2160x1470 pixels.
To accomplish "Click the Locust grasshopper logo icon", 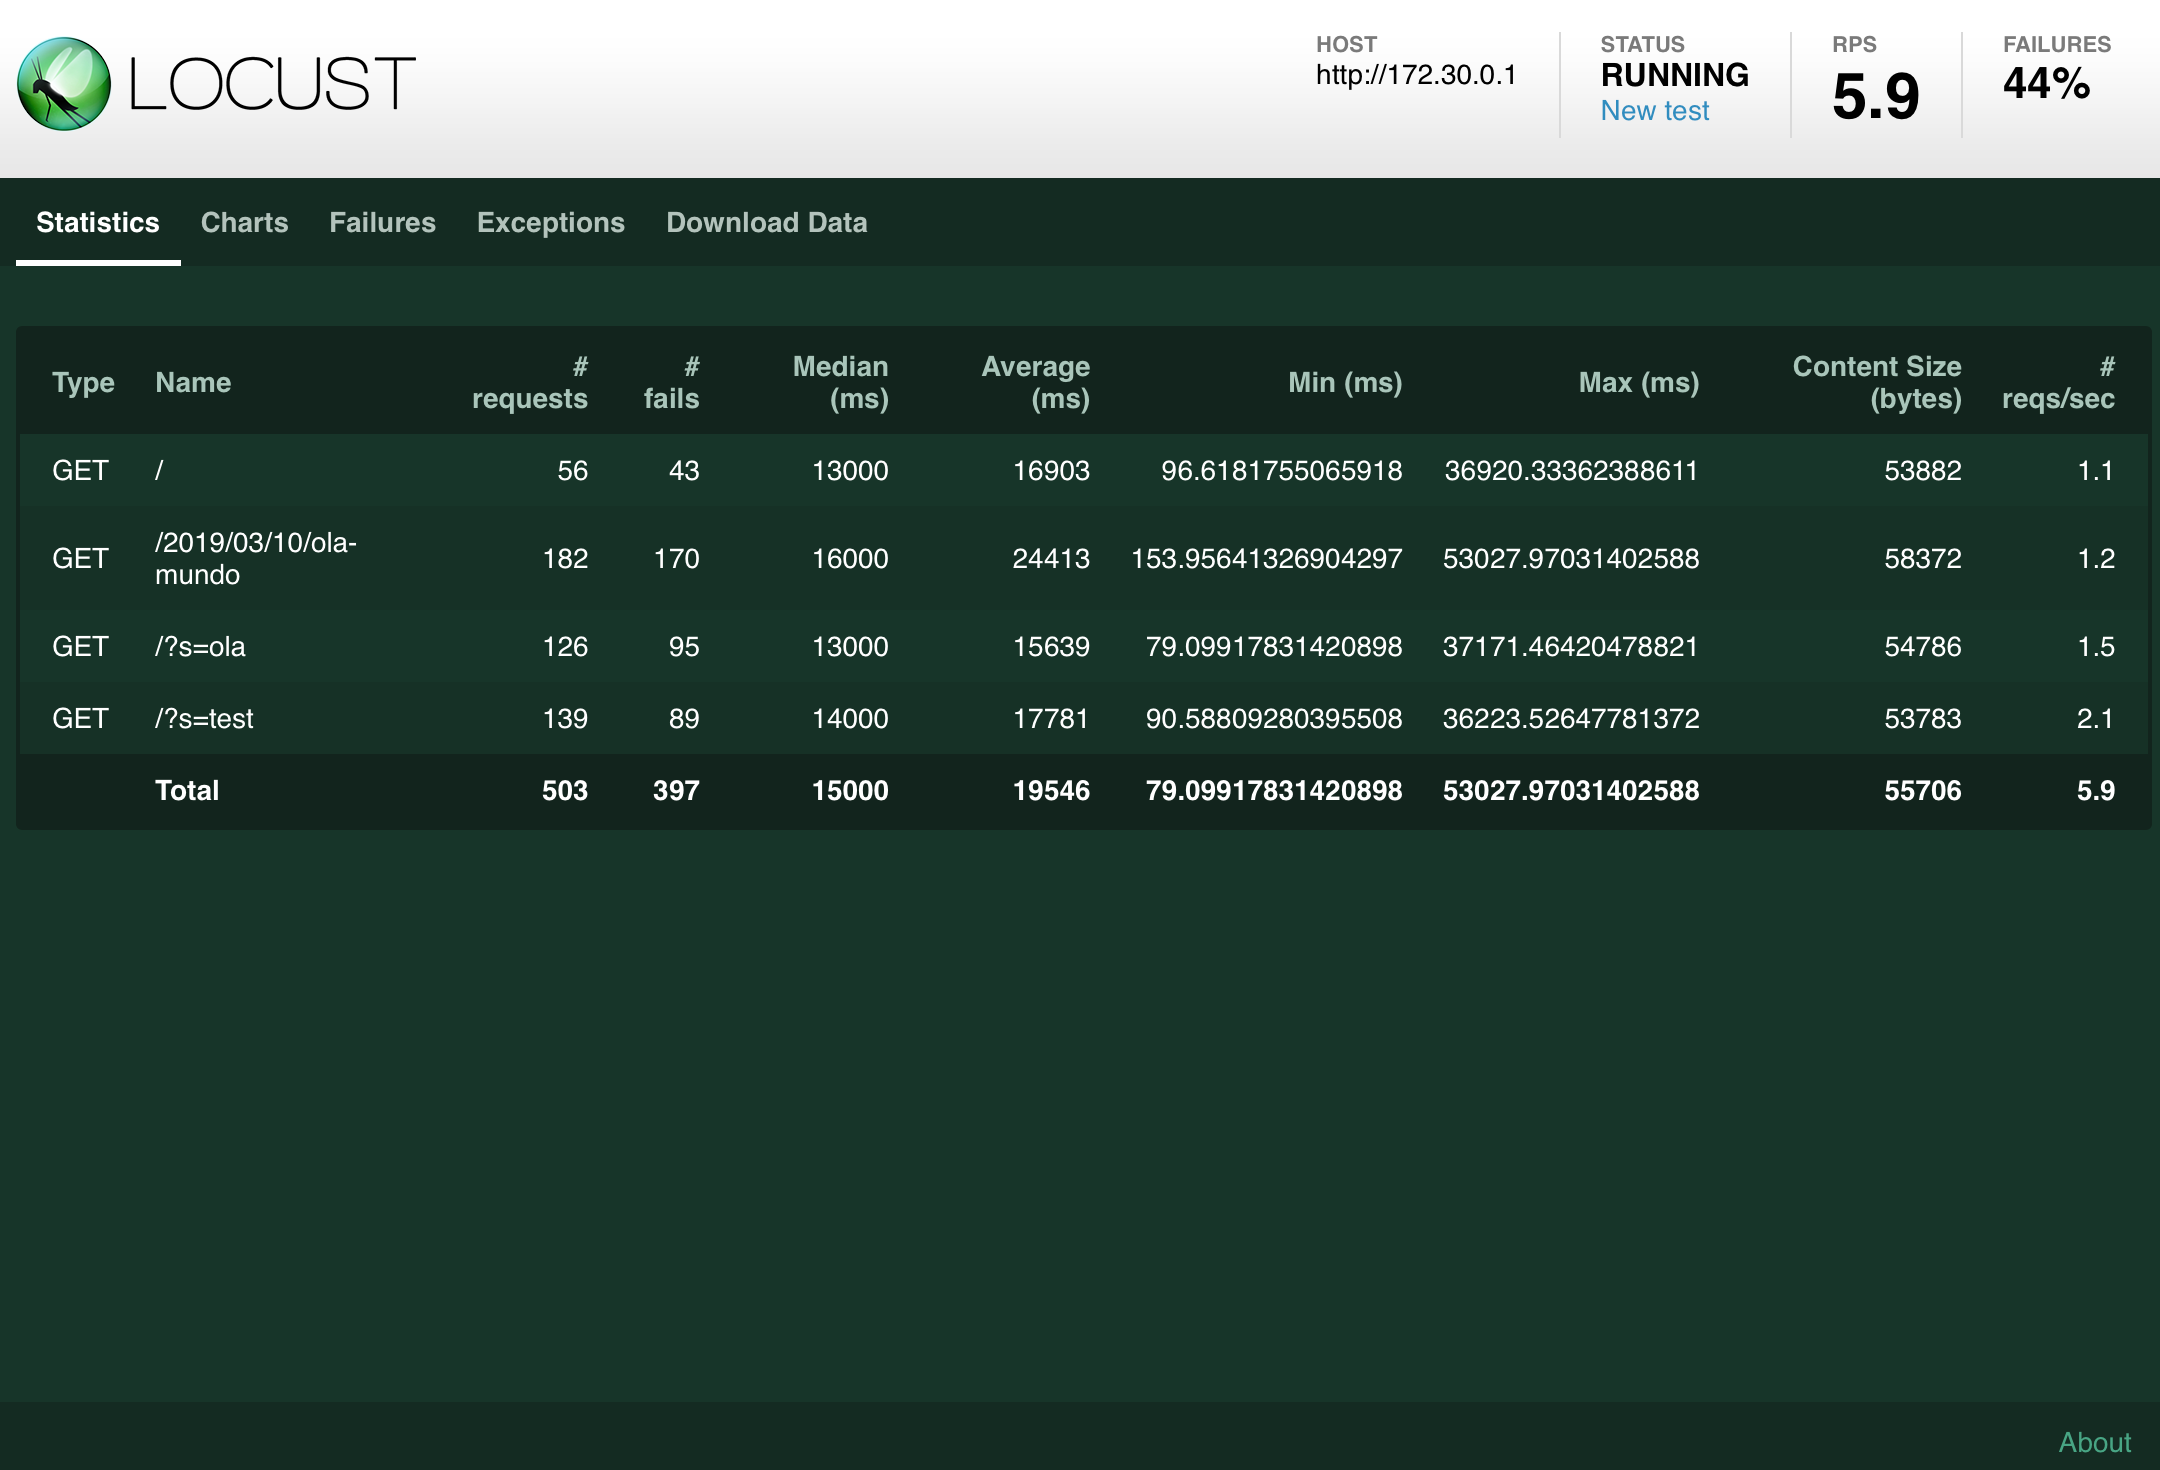I will pyautogui.click(x=64, y=84).
